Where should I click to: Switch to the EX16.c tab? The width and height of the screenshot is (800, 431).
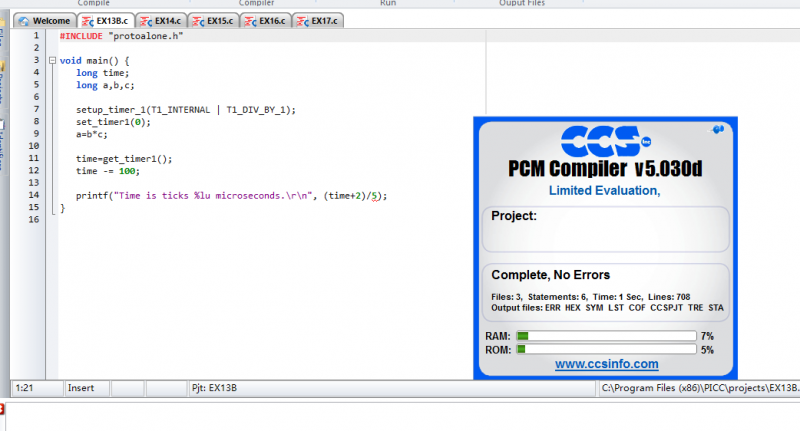tap(265, 21)
